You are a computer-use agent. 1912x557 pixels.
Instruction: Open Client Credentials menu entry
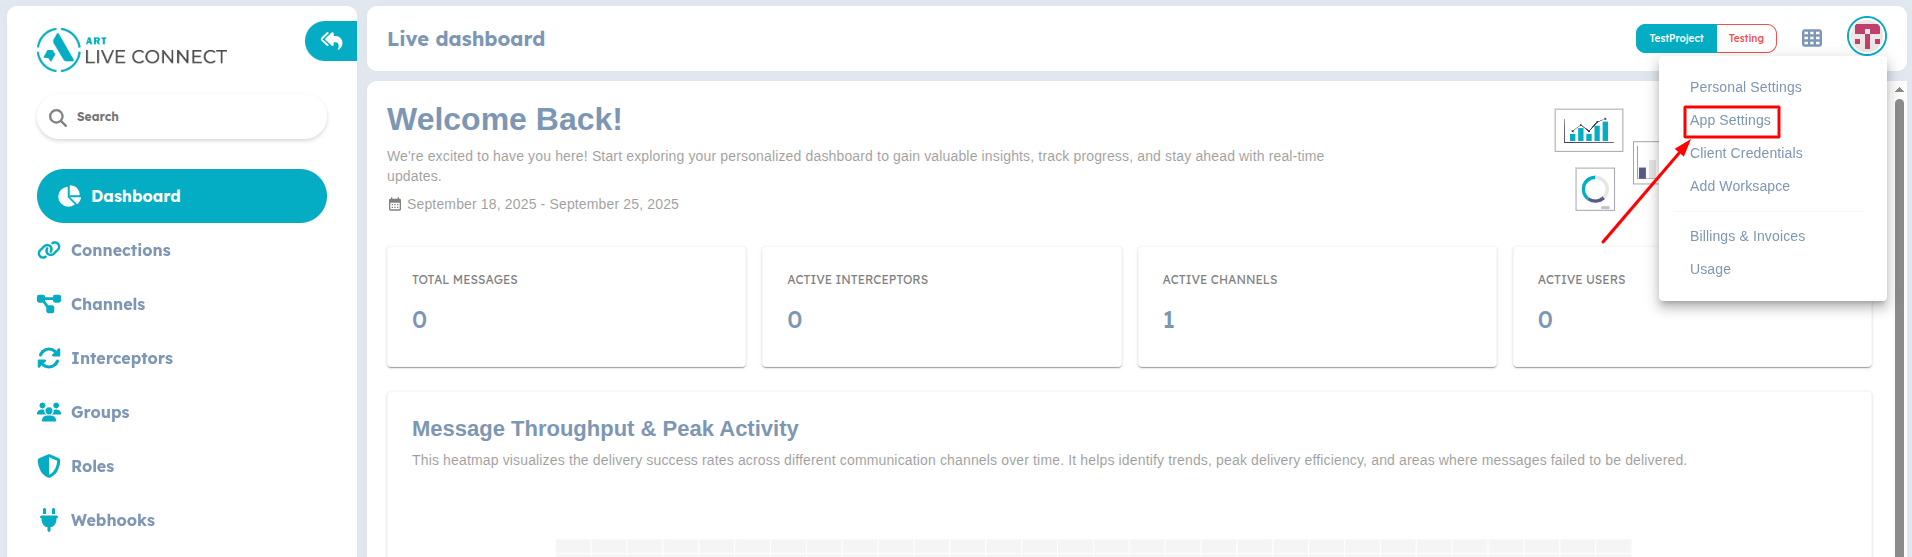[x=1746, y=153]
